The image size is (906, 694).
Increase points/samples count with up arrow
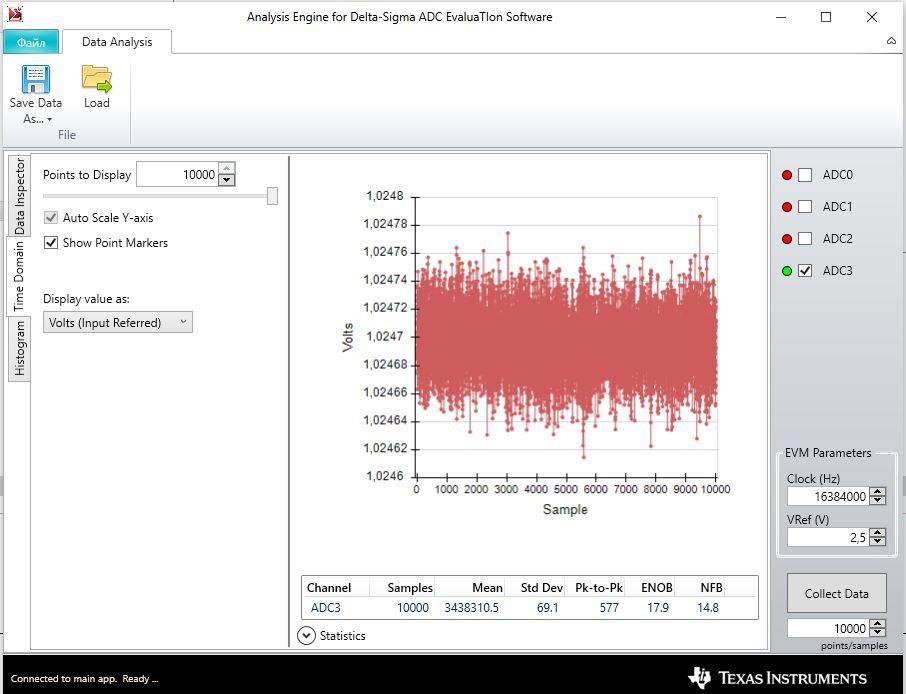878,624
